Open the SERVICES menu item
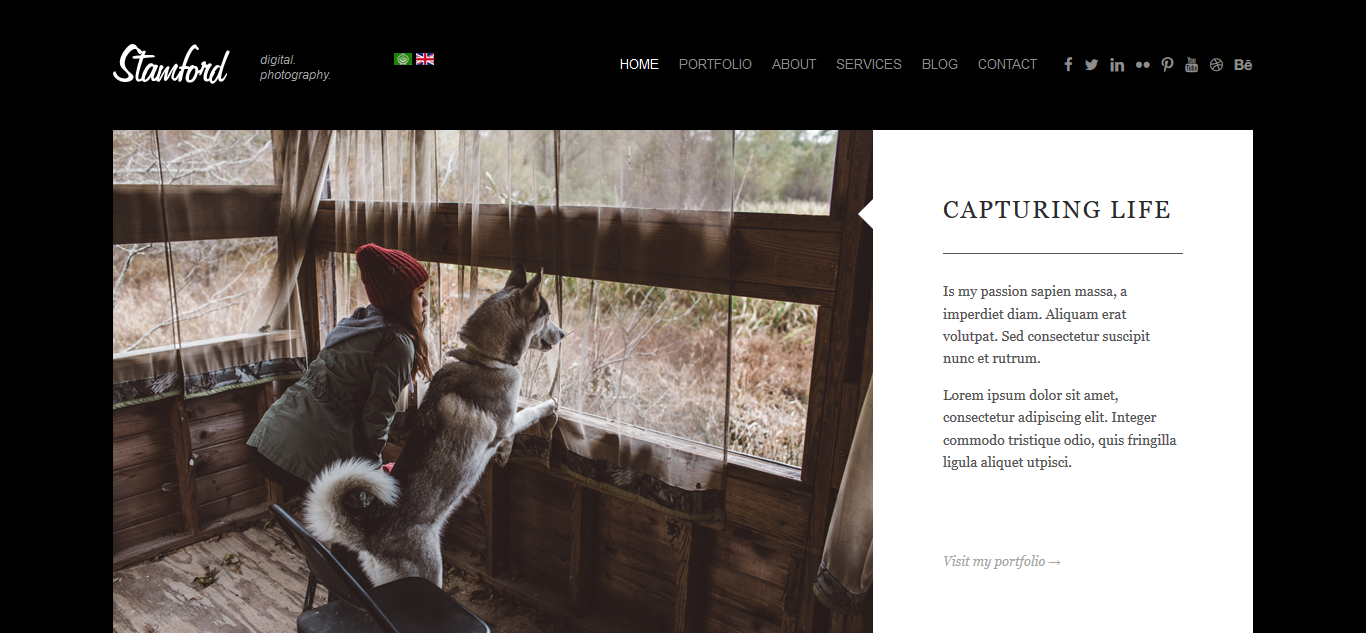Image resolution: width=1366 pixels, height=633 pixels. (869, 64)
